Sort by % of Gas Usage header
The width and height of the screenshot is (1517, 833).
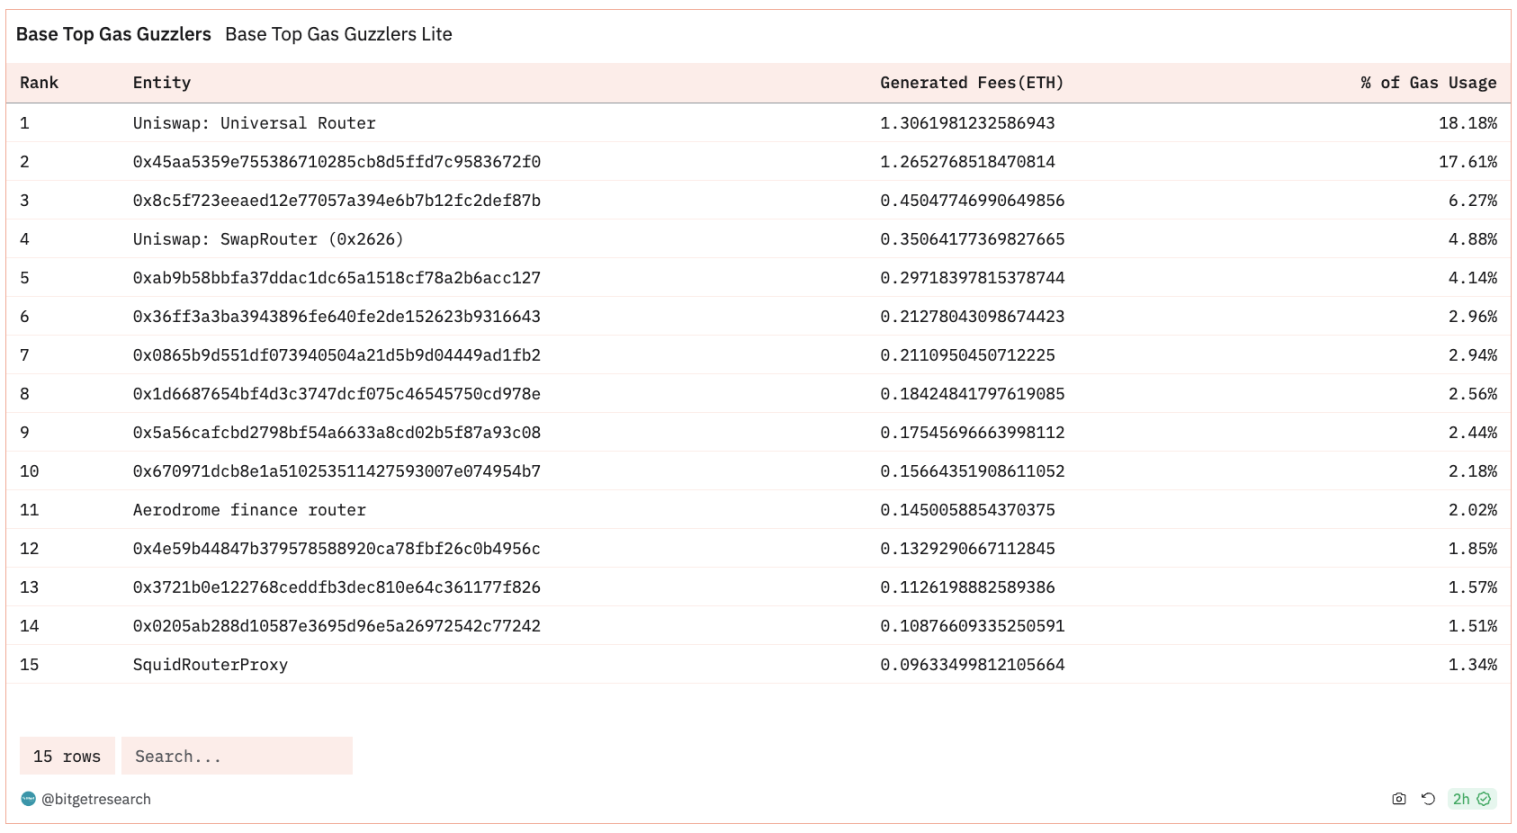pos(1428,83)
